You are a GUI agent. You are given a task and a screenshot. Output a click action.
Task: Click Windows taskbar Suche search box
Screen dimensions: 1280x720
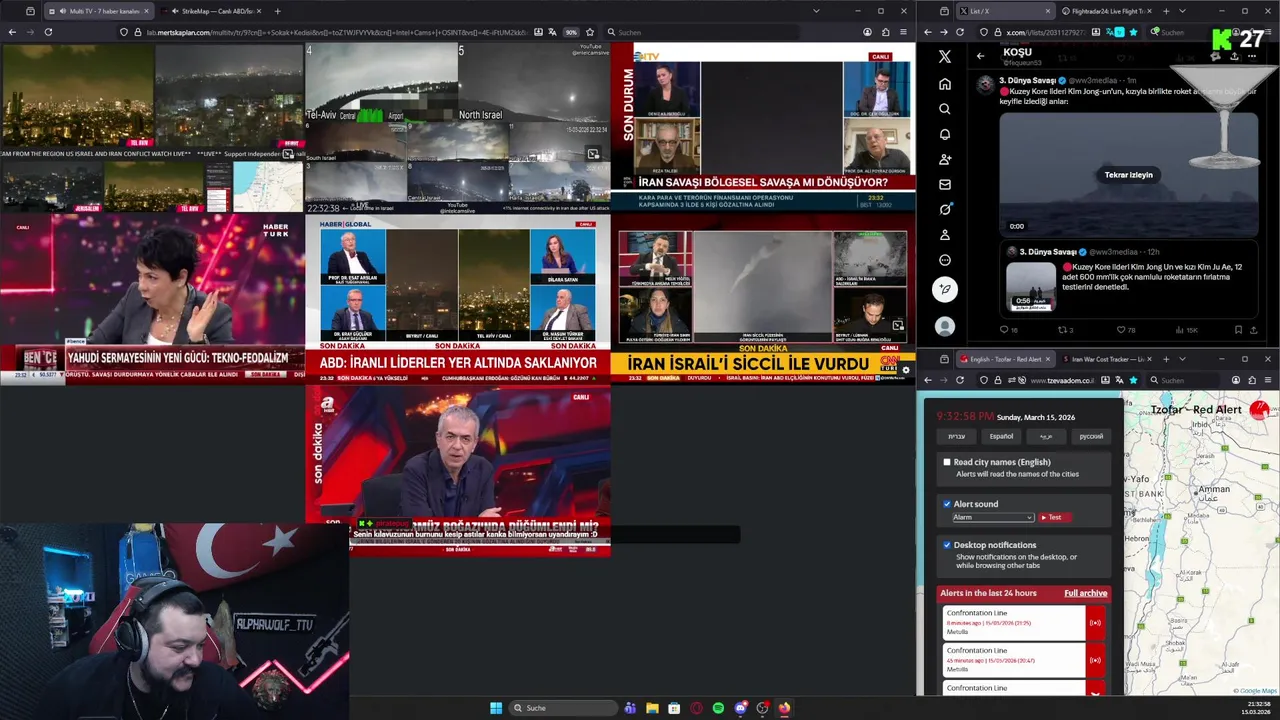[x=563, y=708]
